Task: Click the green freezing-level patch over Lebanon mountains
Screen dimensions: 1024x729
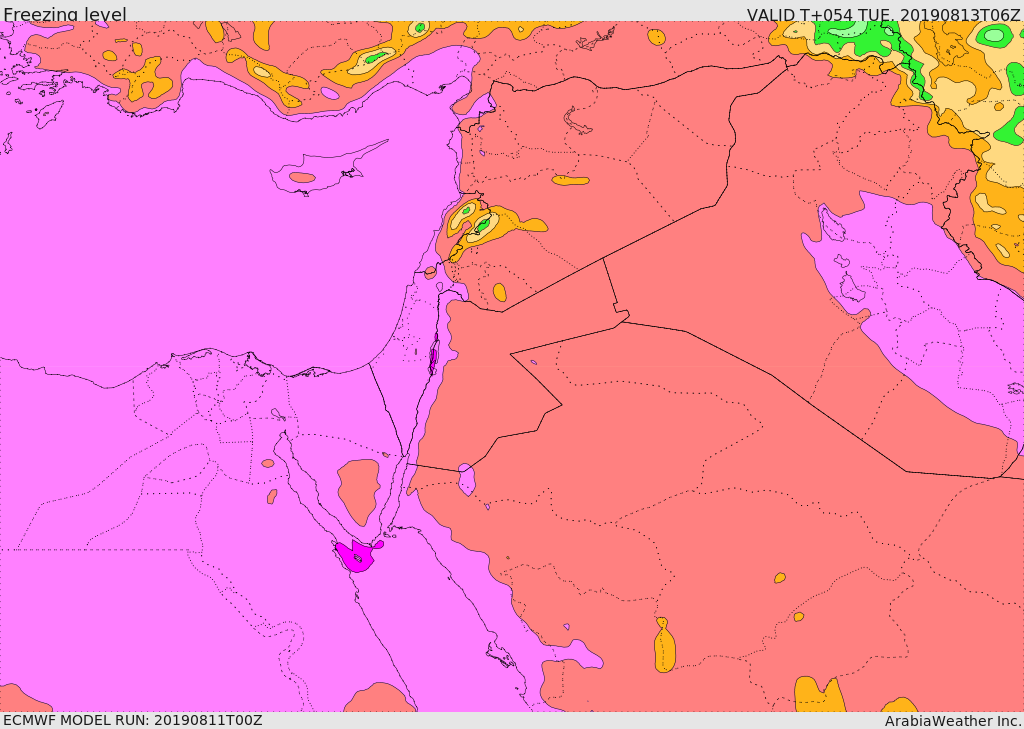Action: coord(483,225)
